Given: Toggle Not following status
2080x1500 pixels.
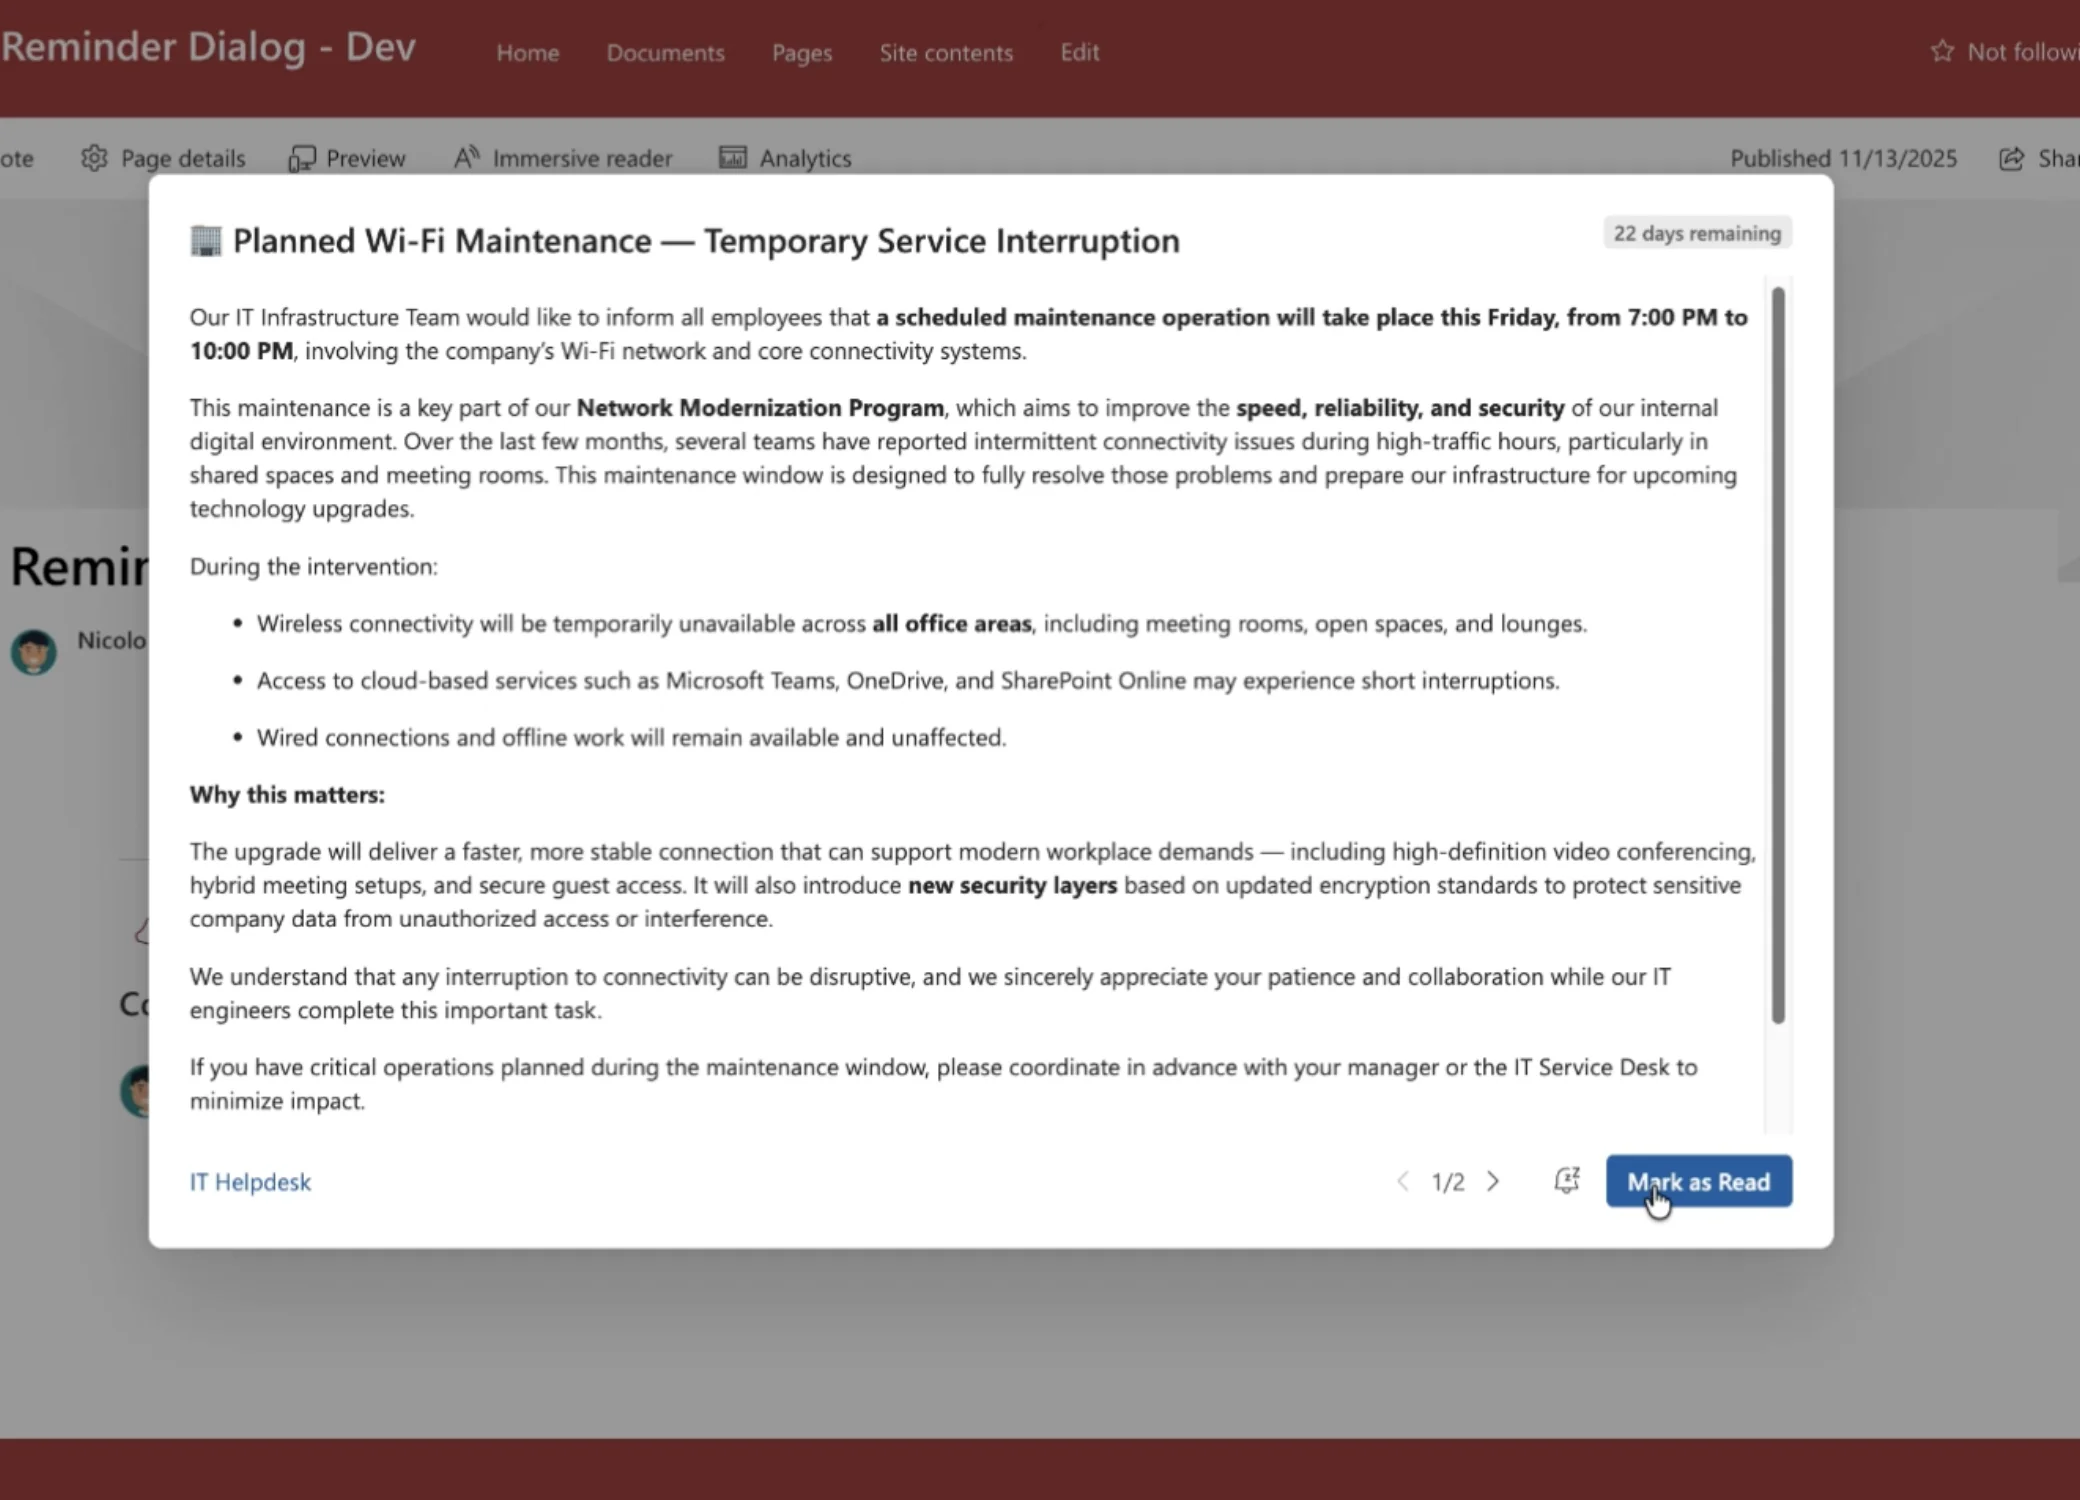Looking at the screenshot, I should click(x=2010, y=51).
